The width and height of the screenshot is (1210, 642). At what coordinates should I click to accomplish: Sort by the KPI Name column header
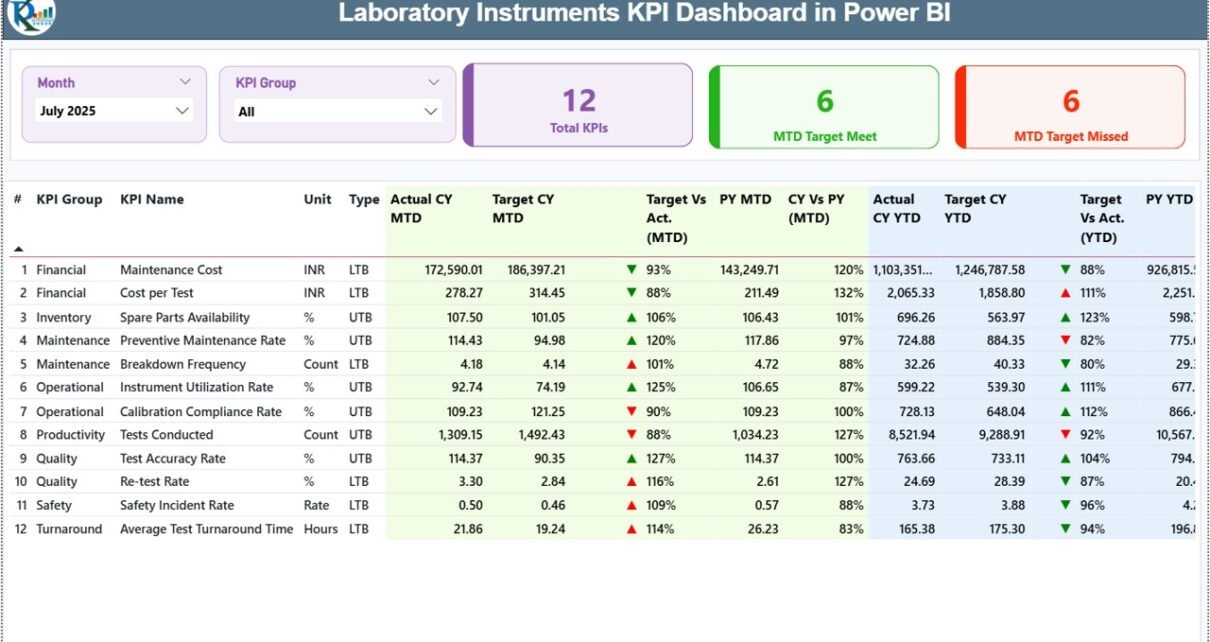tap(152, 199)
